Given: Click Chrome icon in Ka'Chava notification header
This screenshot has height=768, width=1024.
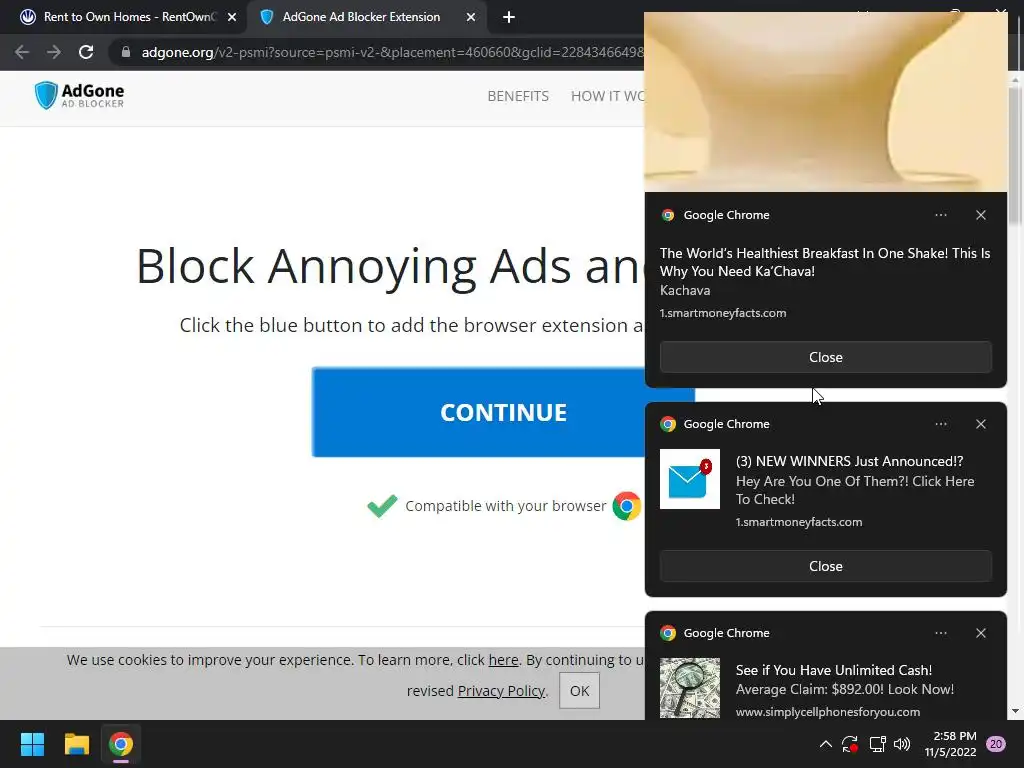Looking at the screenshot, I should click(667, 215).
